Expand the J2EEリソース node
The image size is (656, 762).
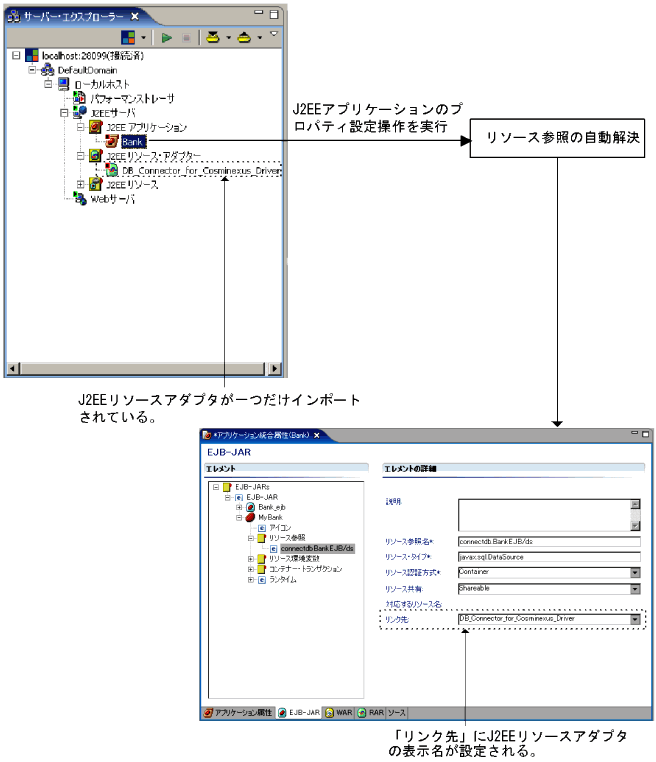click(x=81, y=185)
